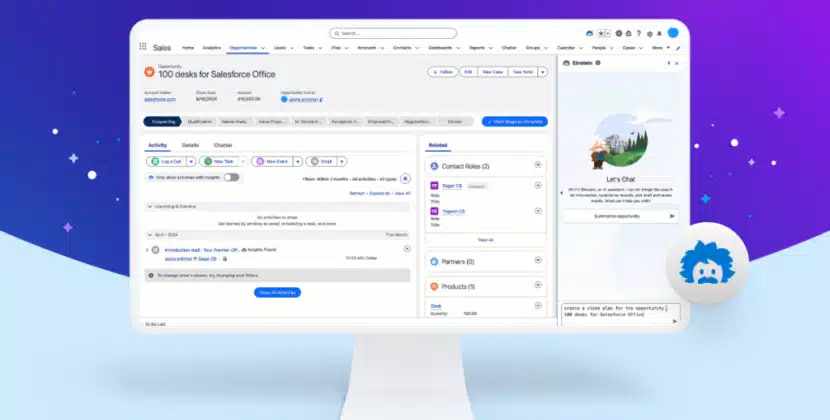Click the Edit button

coord(468,72)
